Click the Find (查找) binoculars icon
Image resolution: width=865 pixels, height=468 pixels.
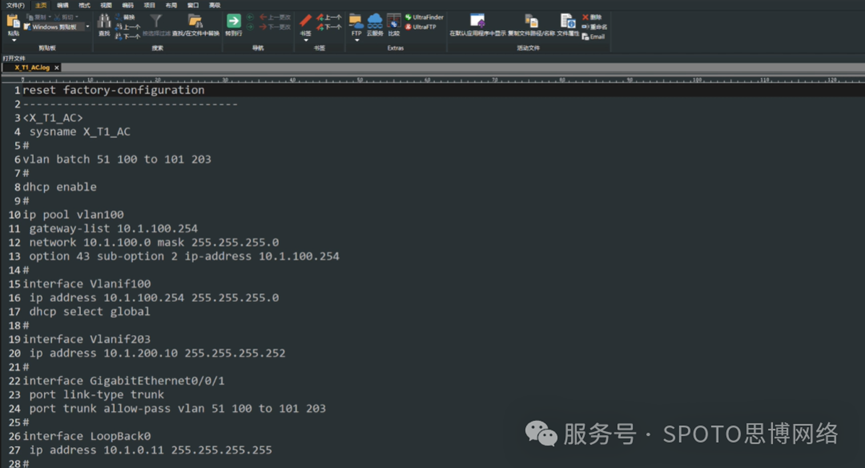(x=104, y=21)
